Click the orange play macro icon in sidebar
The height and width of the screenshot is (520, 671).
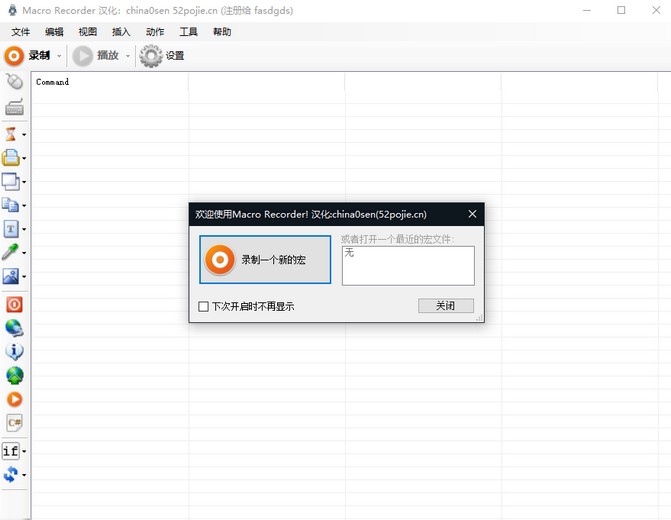[13, 399]
